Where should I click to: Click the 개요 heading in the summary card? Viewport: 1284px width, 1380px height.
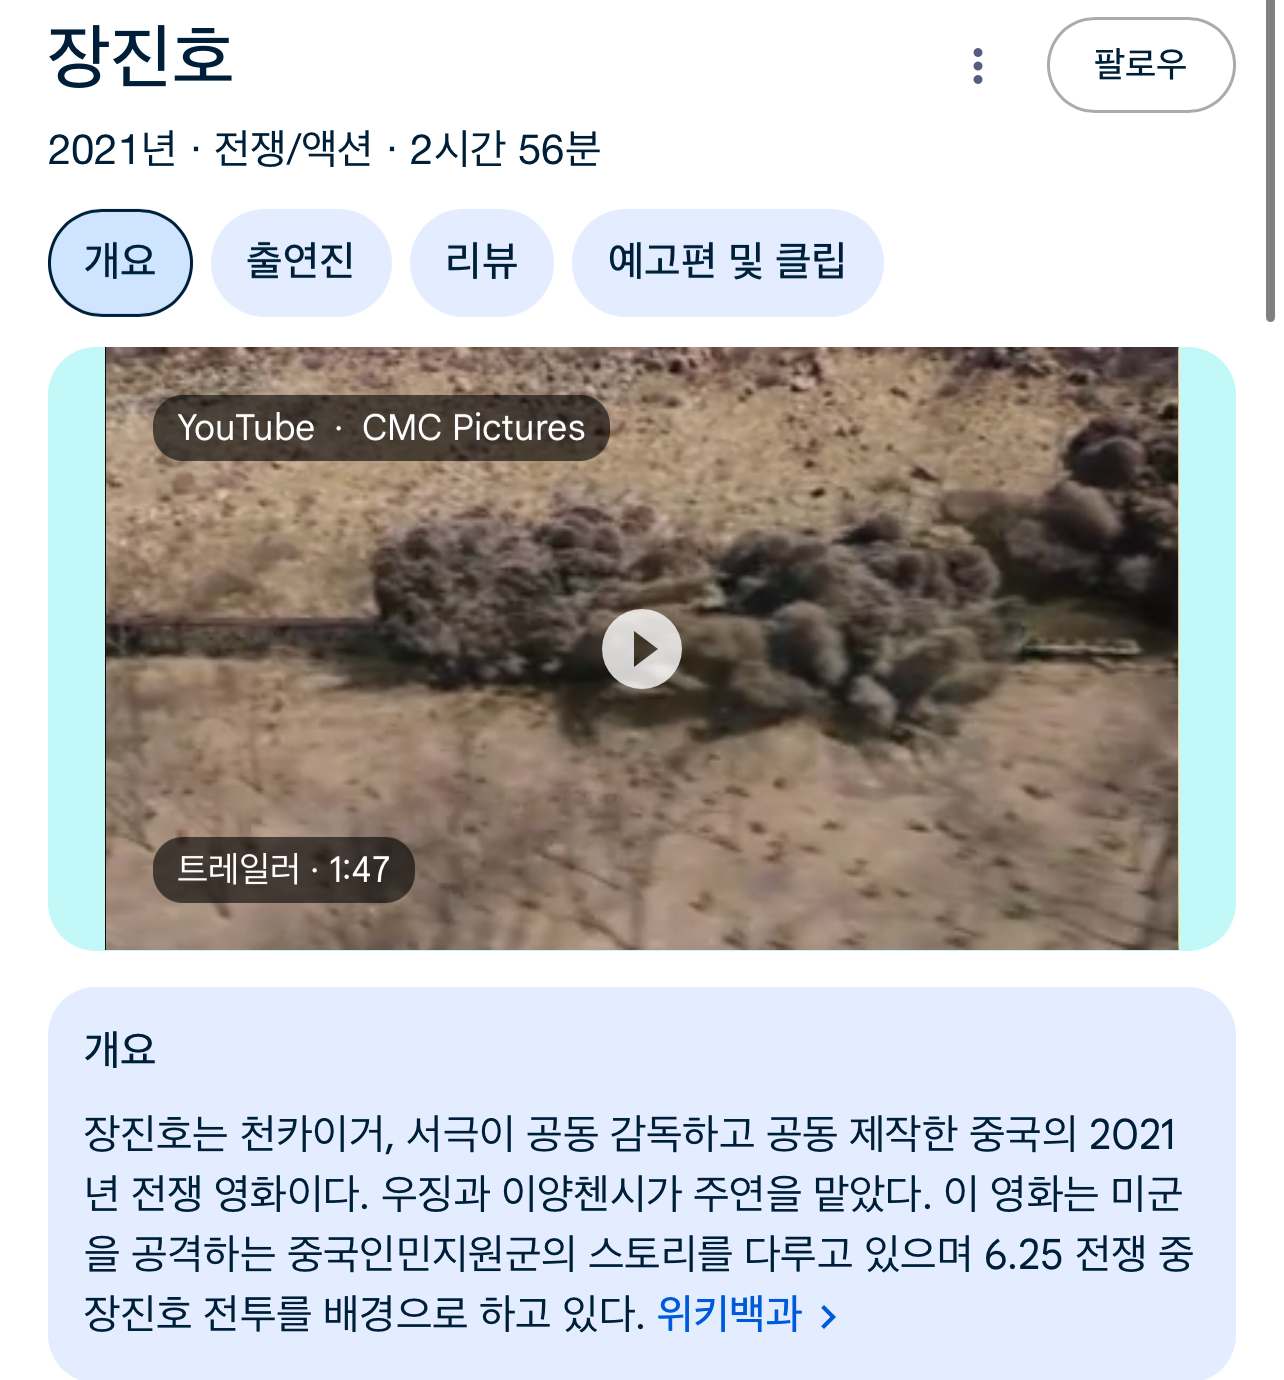[x=120, y=1049]
